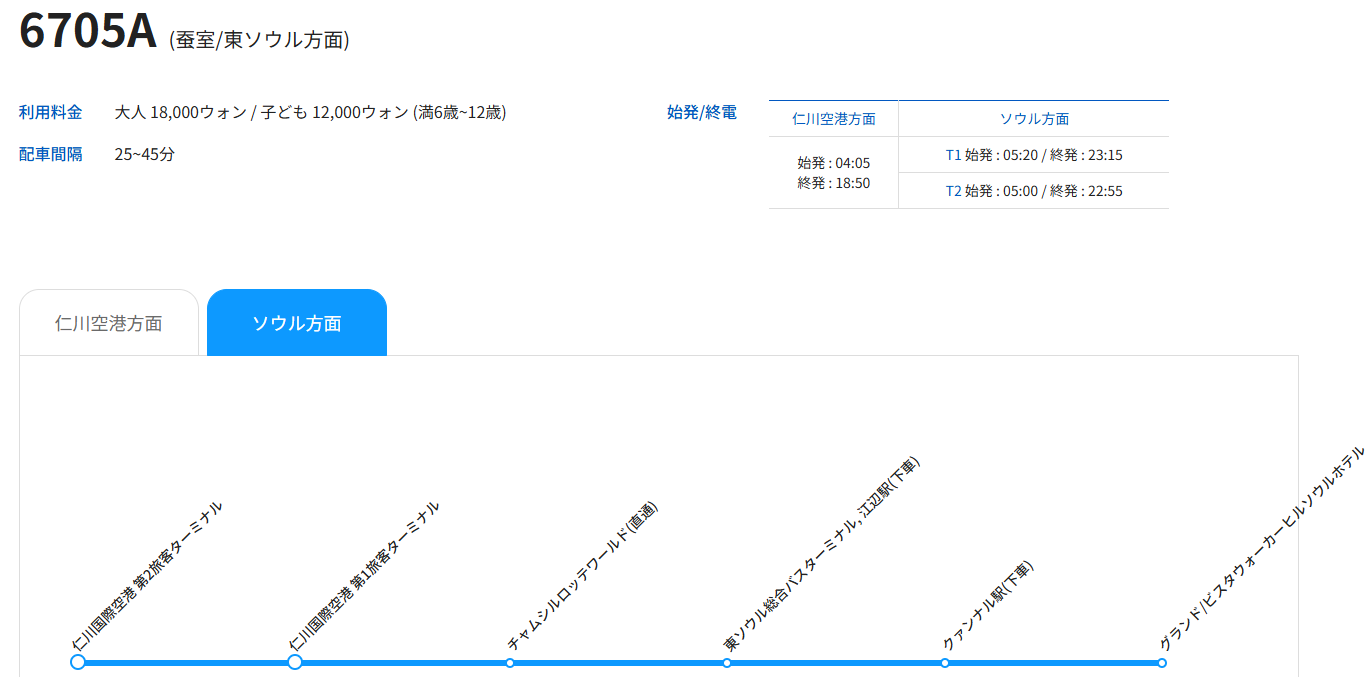Click the 東ソウル総合バスターミナル stop circle
This screenshot has height=677, width=1372.
727,663
